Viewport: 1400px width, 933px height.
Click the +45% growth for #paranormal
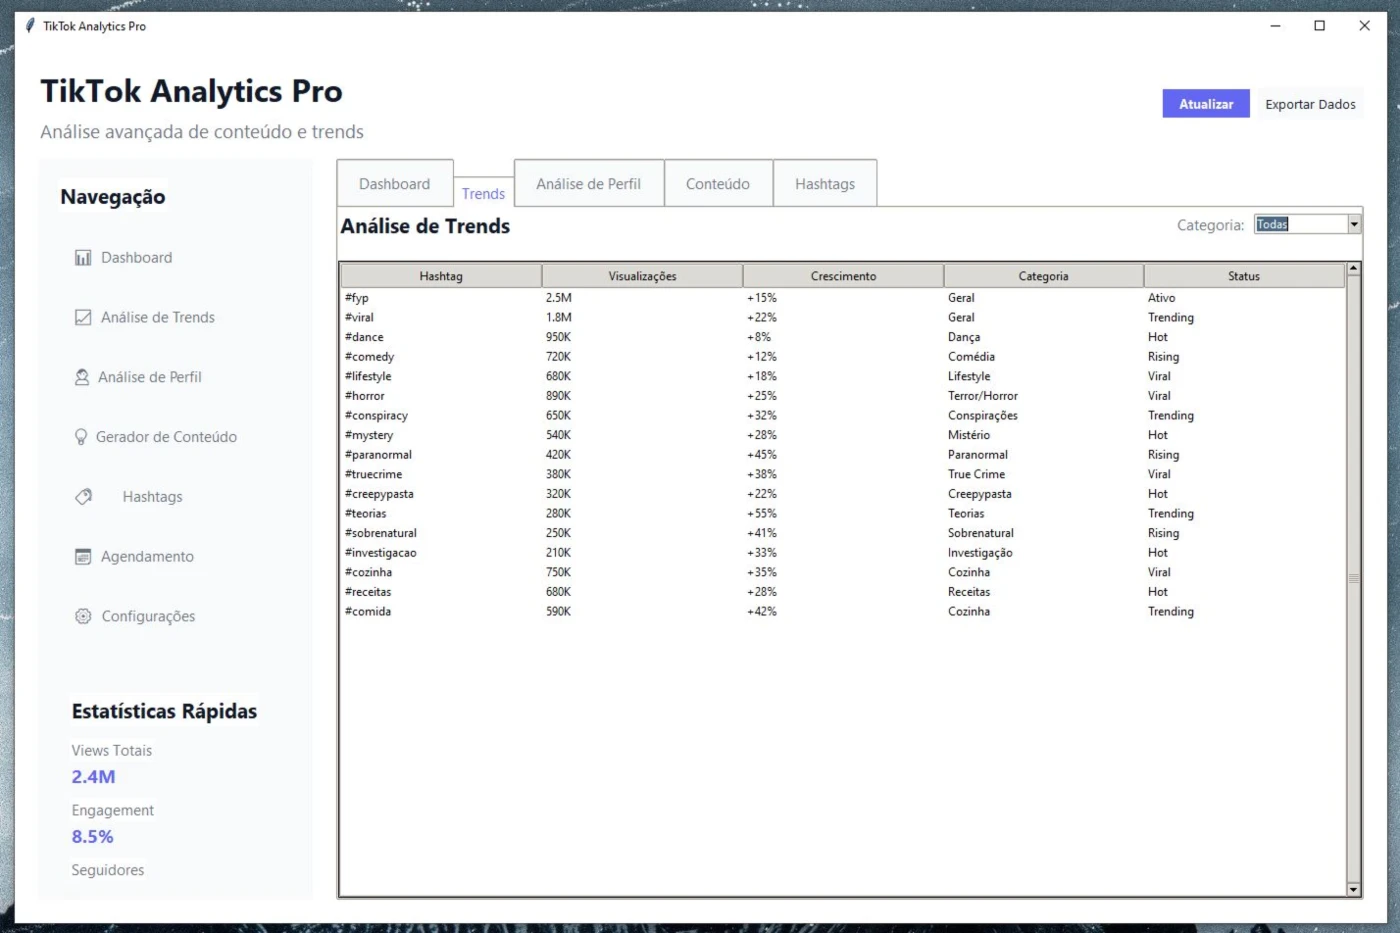762,455
